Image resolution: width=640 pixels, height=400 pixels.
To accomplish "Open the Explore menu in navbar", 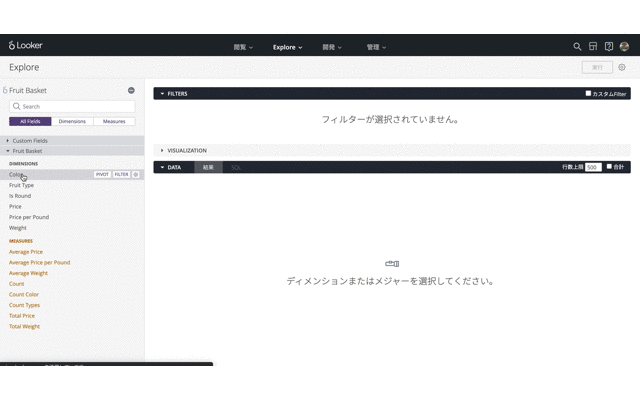I will coord(287,47).
